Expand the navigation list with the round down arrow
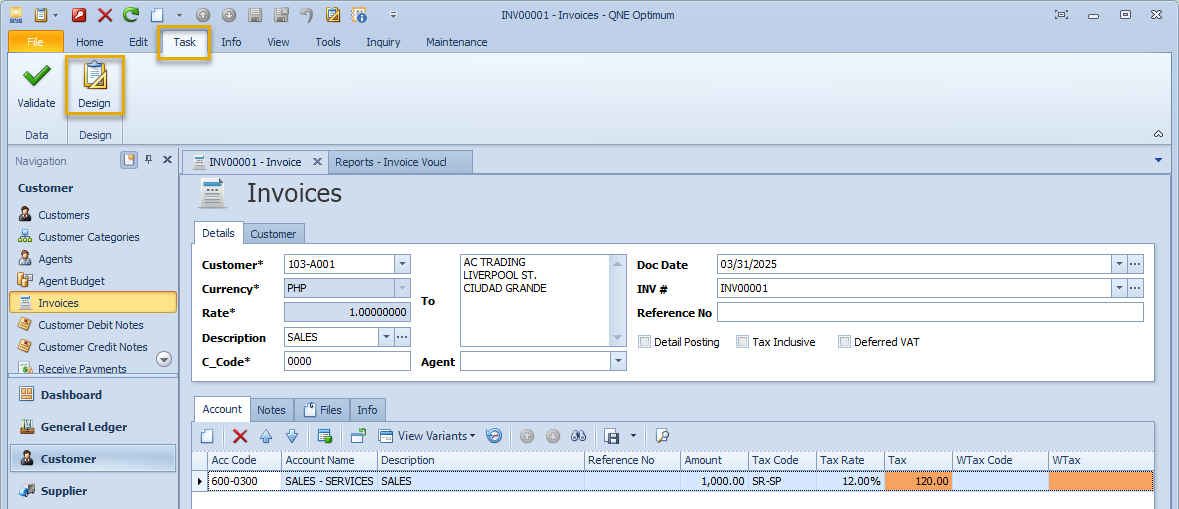Screen dimensions: 1179x509 pos(164,359)
